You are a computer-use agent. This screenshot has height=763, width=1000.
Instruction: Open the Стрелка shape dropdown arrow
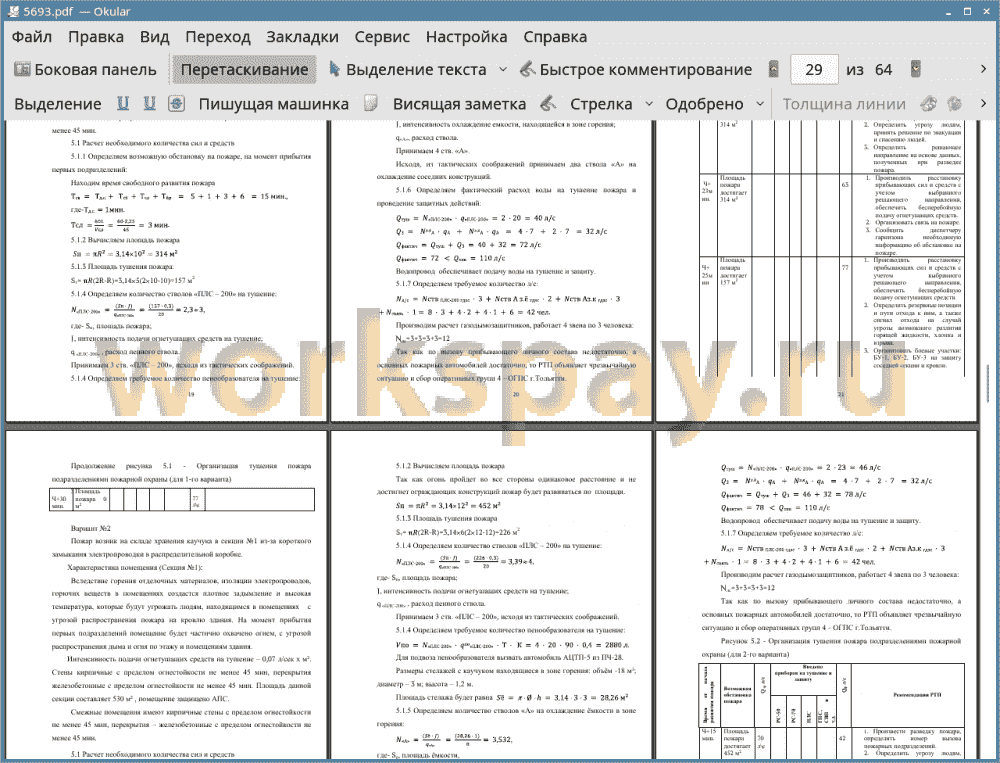pyautogui.click(x=649, y=104)
